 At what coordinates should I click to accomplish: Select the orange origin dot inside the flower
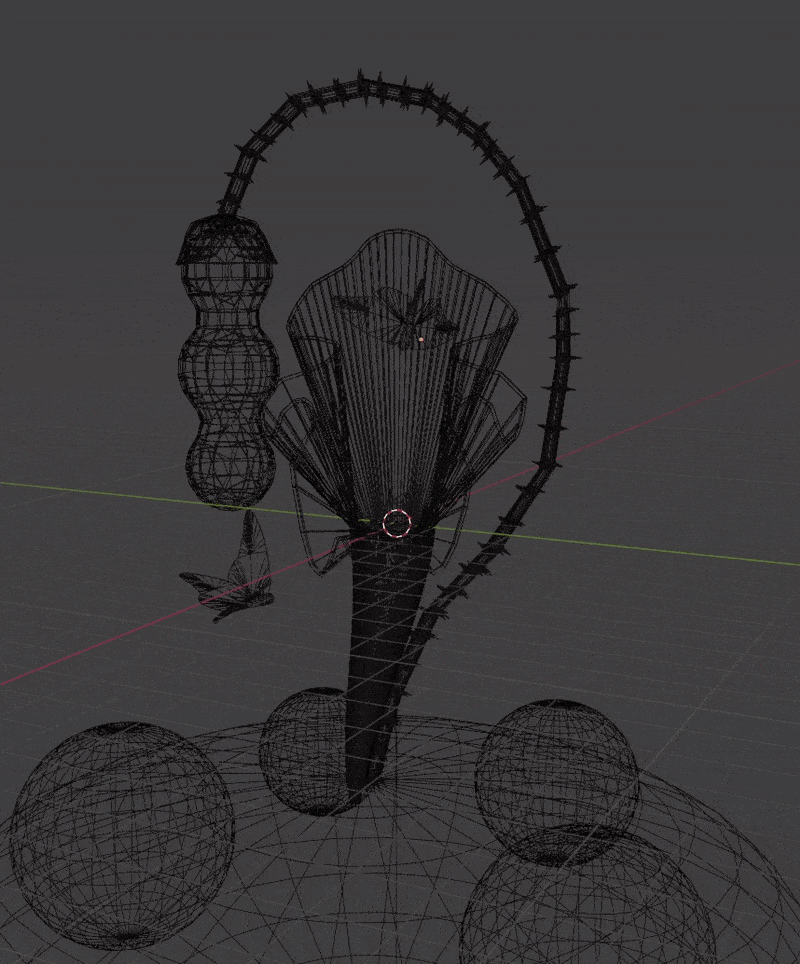(421, 339)
